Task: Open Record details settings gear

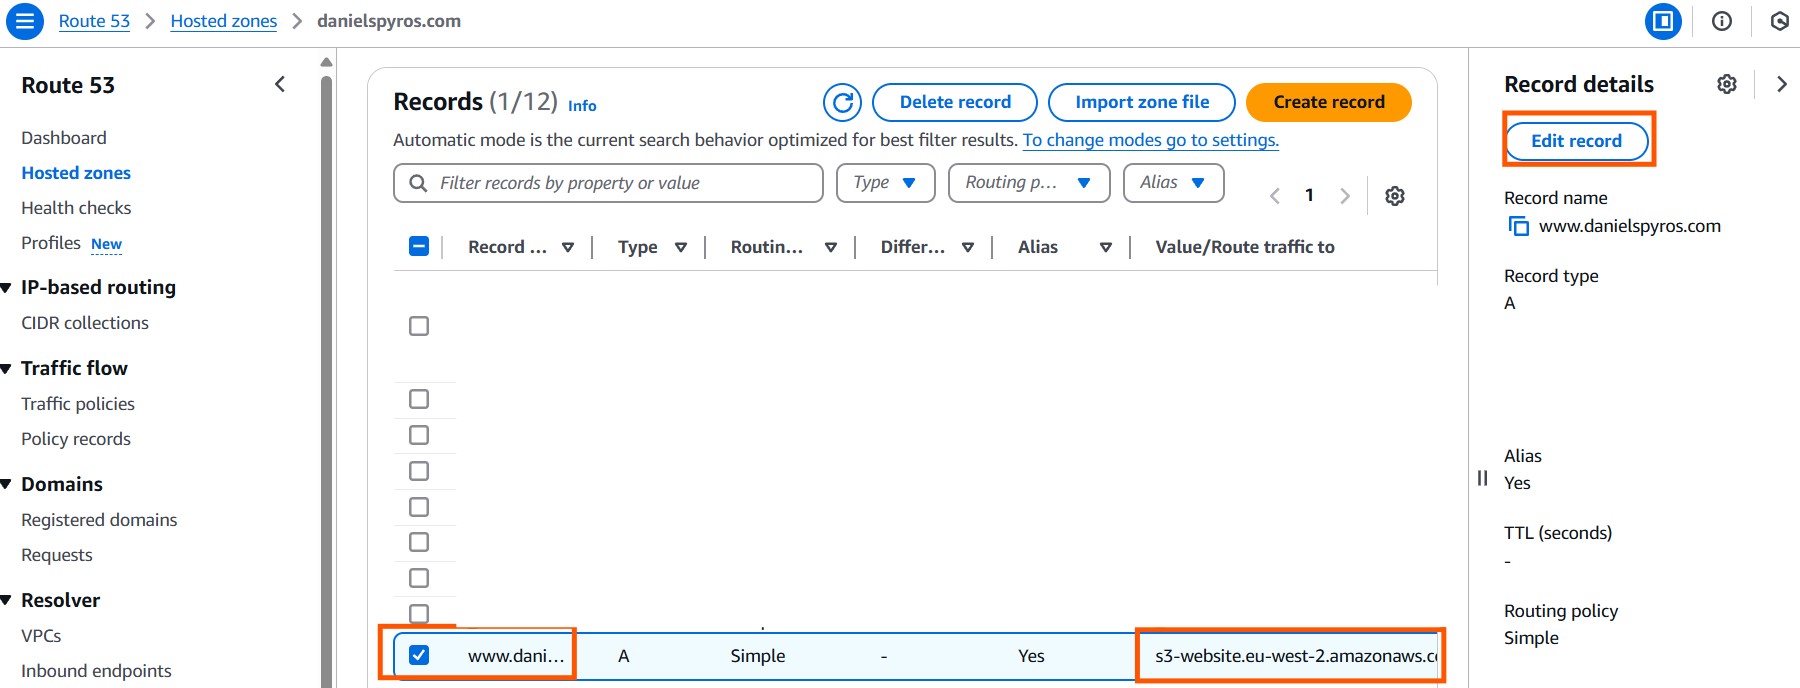Action: coord(1727,84)
